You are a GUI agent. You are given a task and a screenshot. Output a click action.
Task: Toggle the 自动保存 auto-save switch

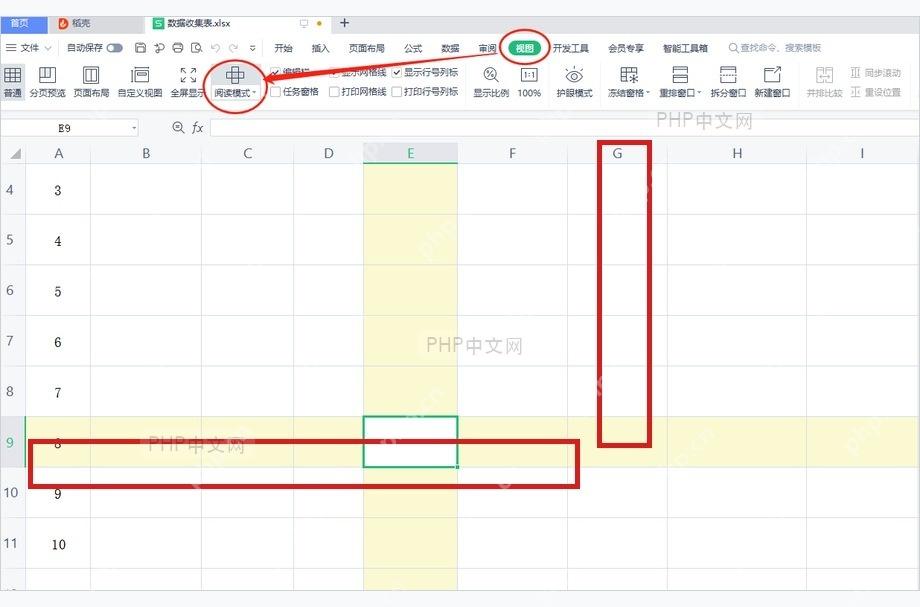114,48
